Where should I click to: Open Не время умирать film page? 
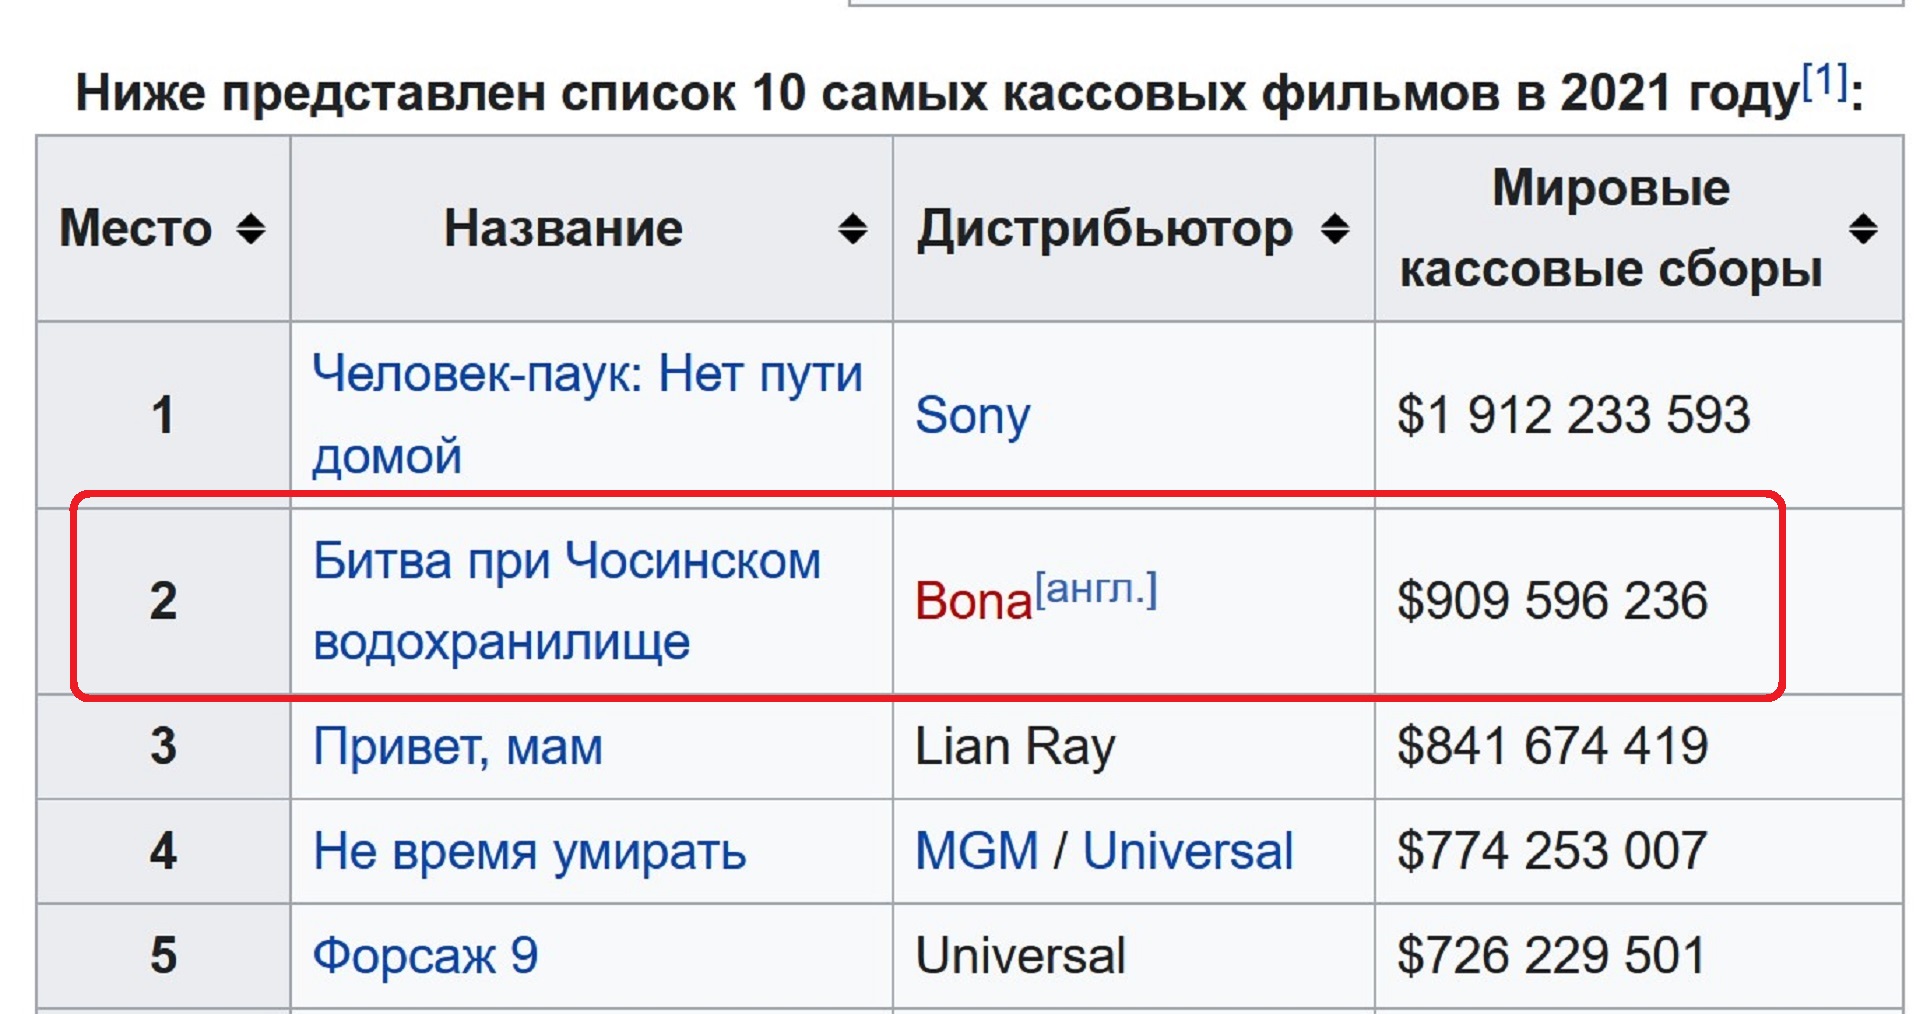(x=529, y=852)
